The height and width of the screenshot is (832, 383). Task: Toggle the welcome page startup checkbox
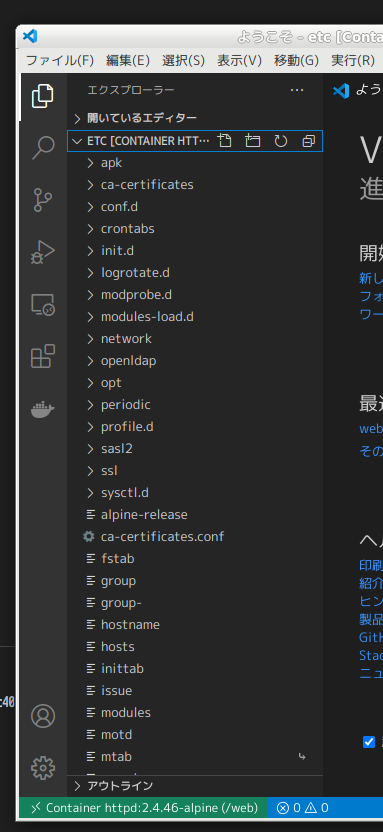pyautogui.click(x=369, y=742)
